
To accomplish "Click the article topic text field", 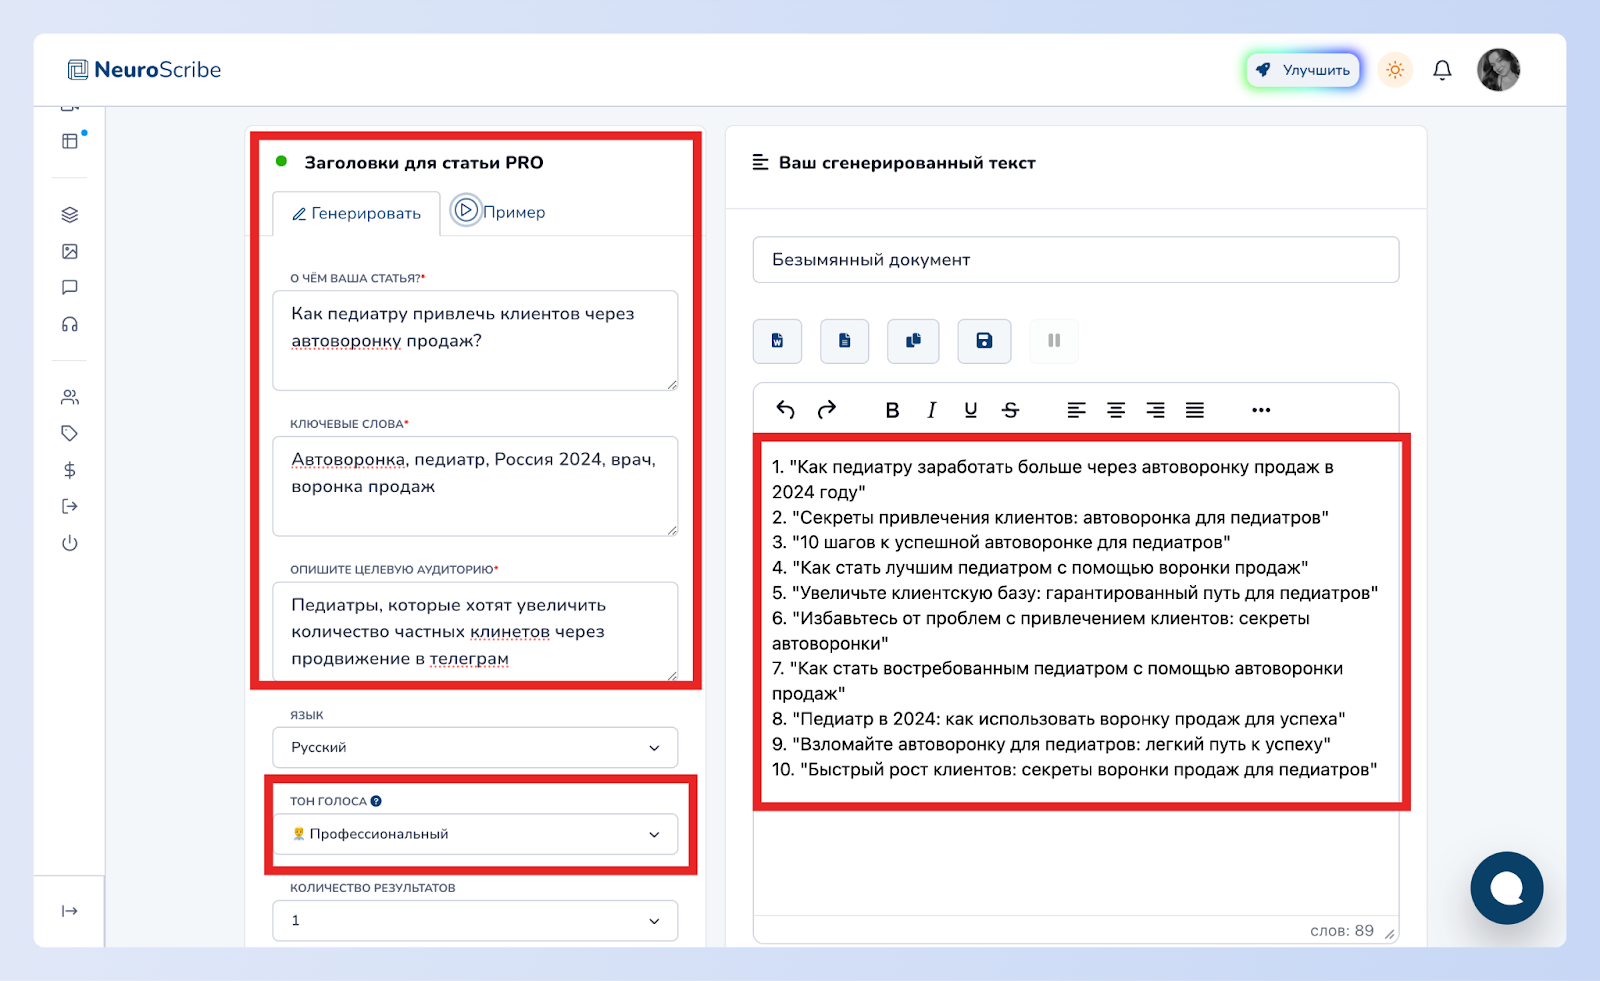I will coord(475,340).
